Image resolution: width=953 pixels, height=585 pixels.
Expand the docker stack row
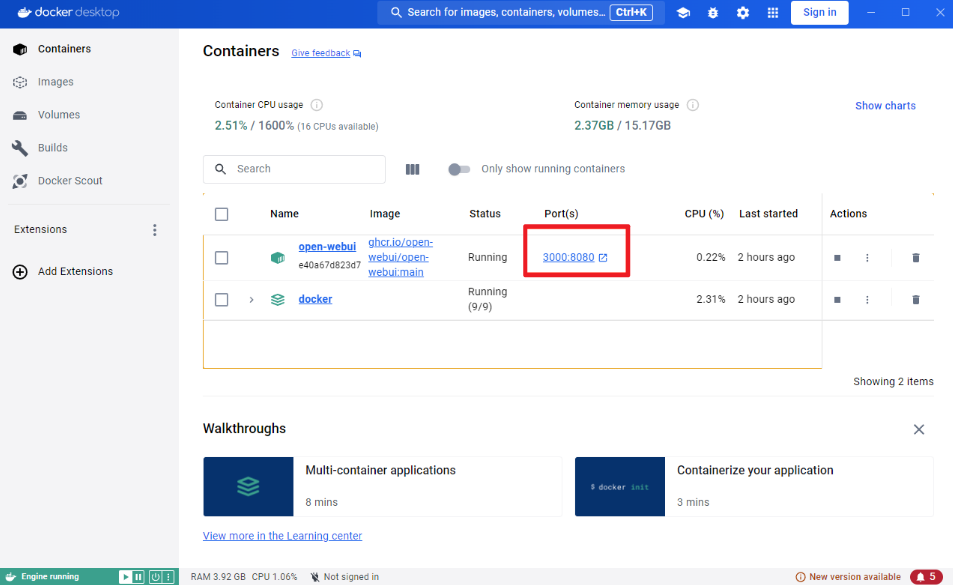251,299
